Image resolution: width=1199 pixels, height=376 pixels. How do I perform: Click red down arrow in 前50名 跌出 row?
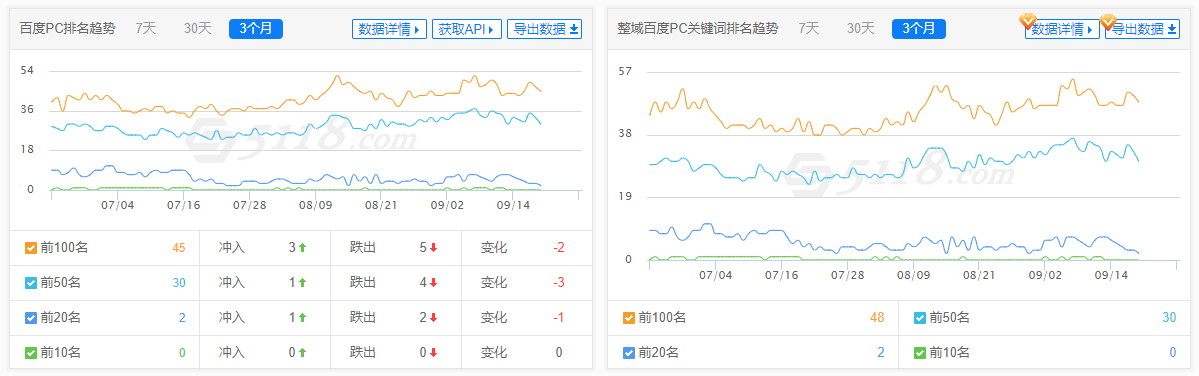pyautogui.click(x=434, y=283)
